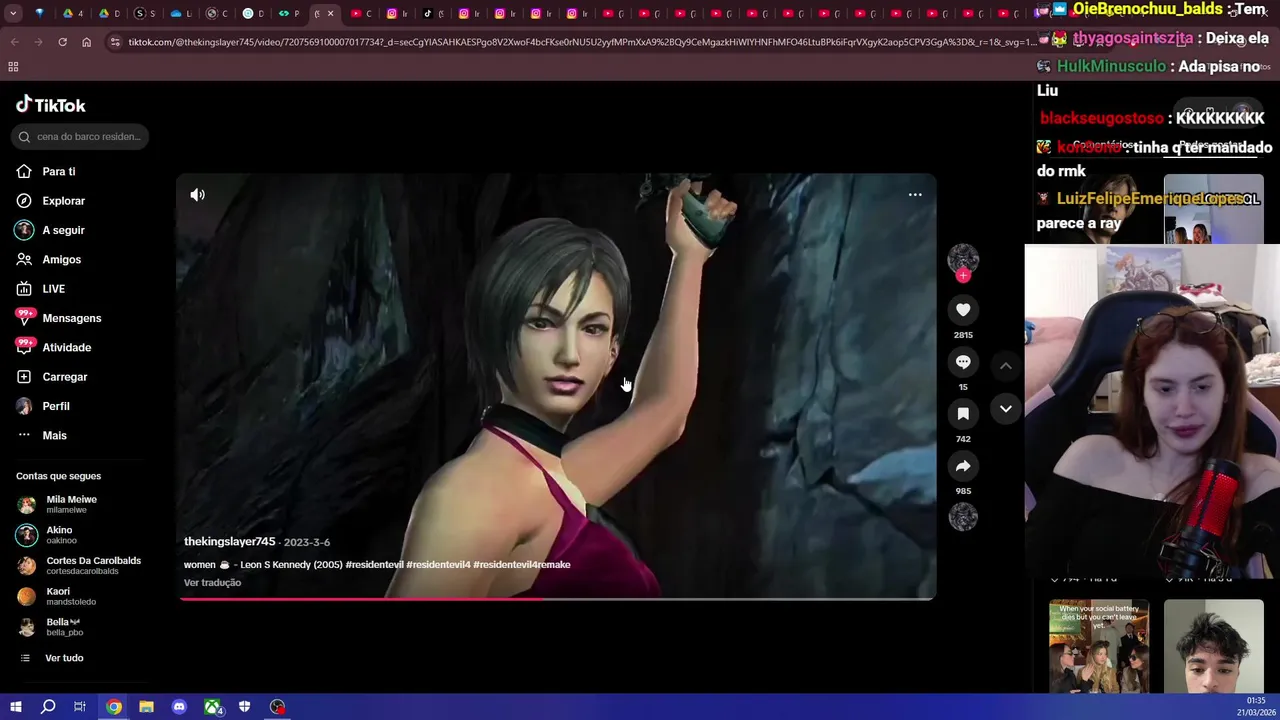Go to next video with down chevron
The width and height of the screenshot is (1280, 720).
pos(1006,409)
